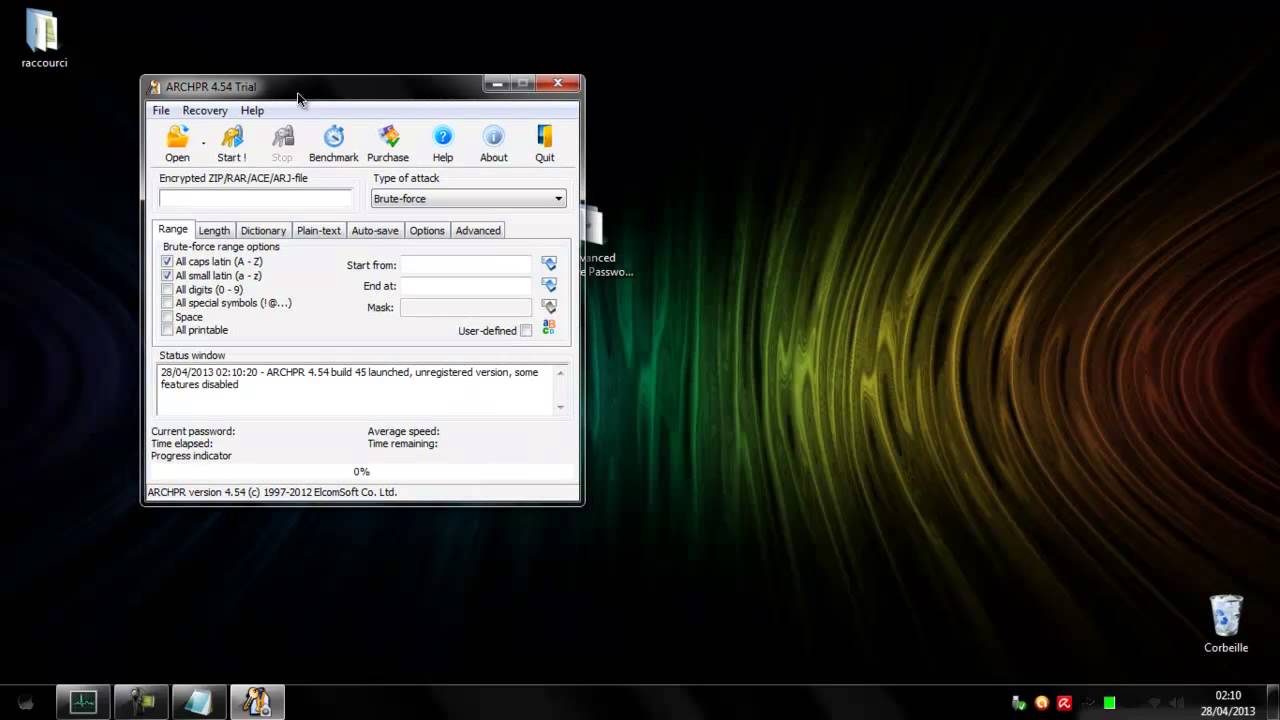1280x720 pixels.
Task: Enable All digits (0 - 9) checkbox
Action: pyautogui.click(x=167, y=290)
